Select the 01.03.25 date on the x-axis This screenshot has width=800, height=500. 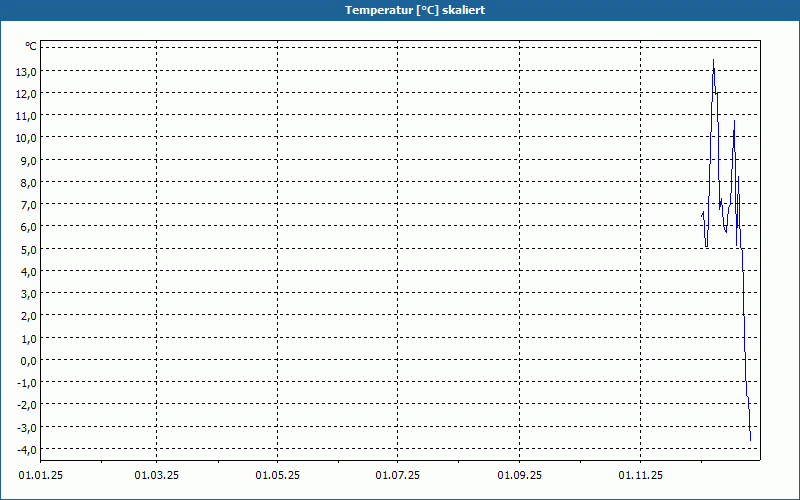[156, 473]
